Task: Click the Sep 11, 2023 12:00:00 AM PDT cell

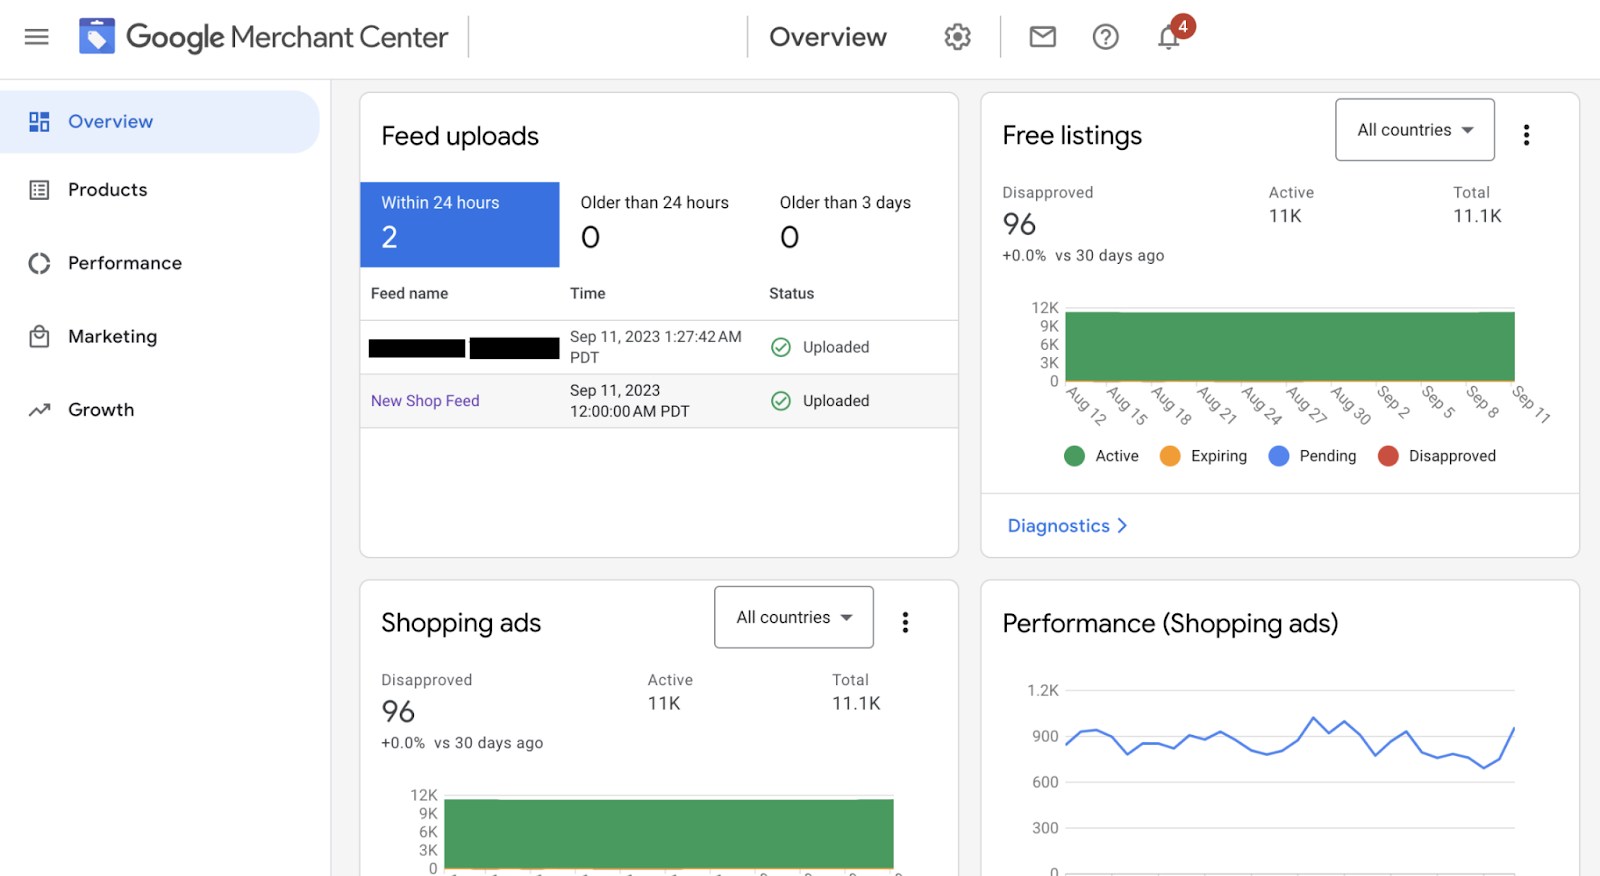Action: (x=630, y=401)
